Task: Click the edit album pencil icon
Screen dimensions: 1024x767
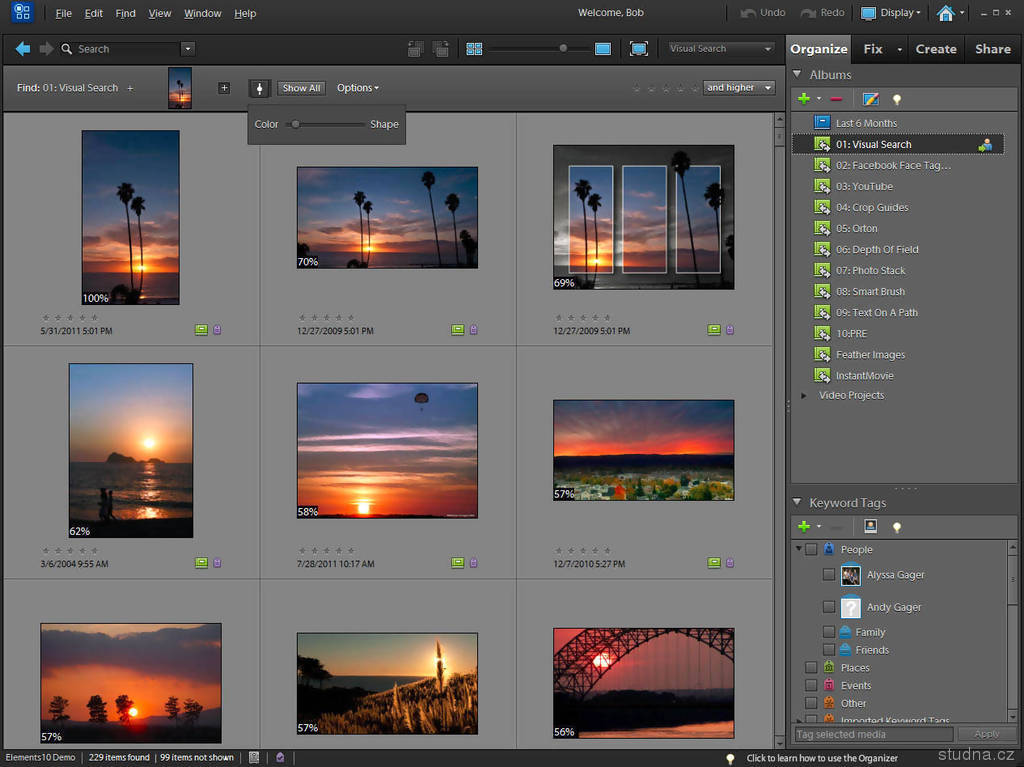Action: [870, 99]
